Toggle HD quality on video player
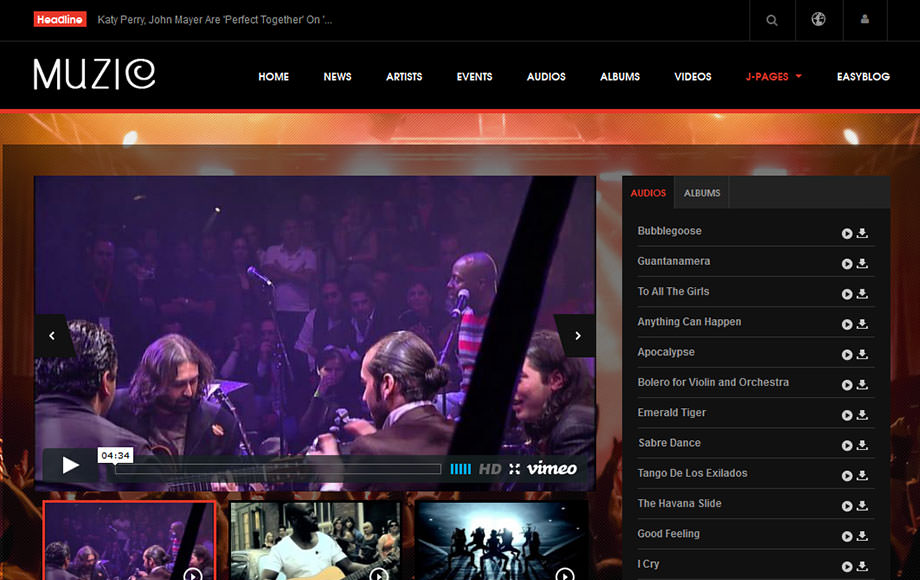920x580 pixels. coord(490,468)
